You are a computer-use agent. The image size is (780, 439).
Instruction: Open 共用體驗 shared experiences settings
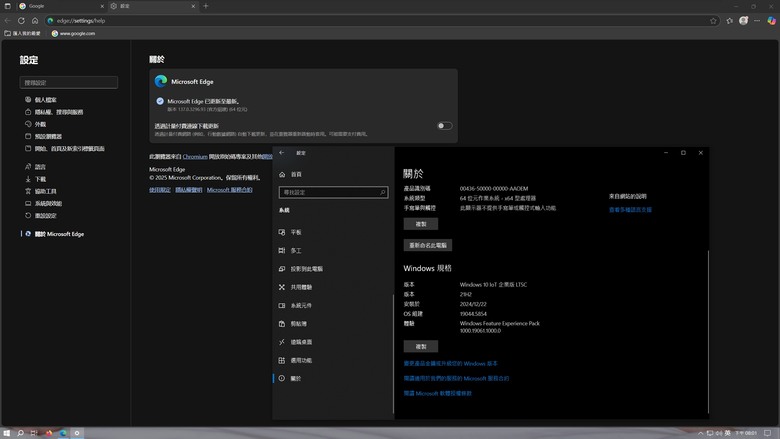(295, 287)
